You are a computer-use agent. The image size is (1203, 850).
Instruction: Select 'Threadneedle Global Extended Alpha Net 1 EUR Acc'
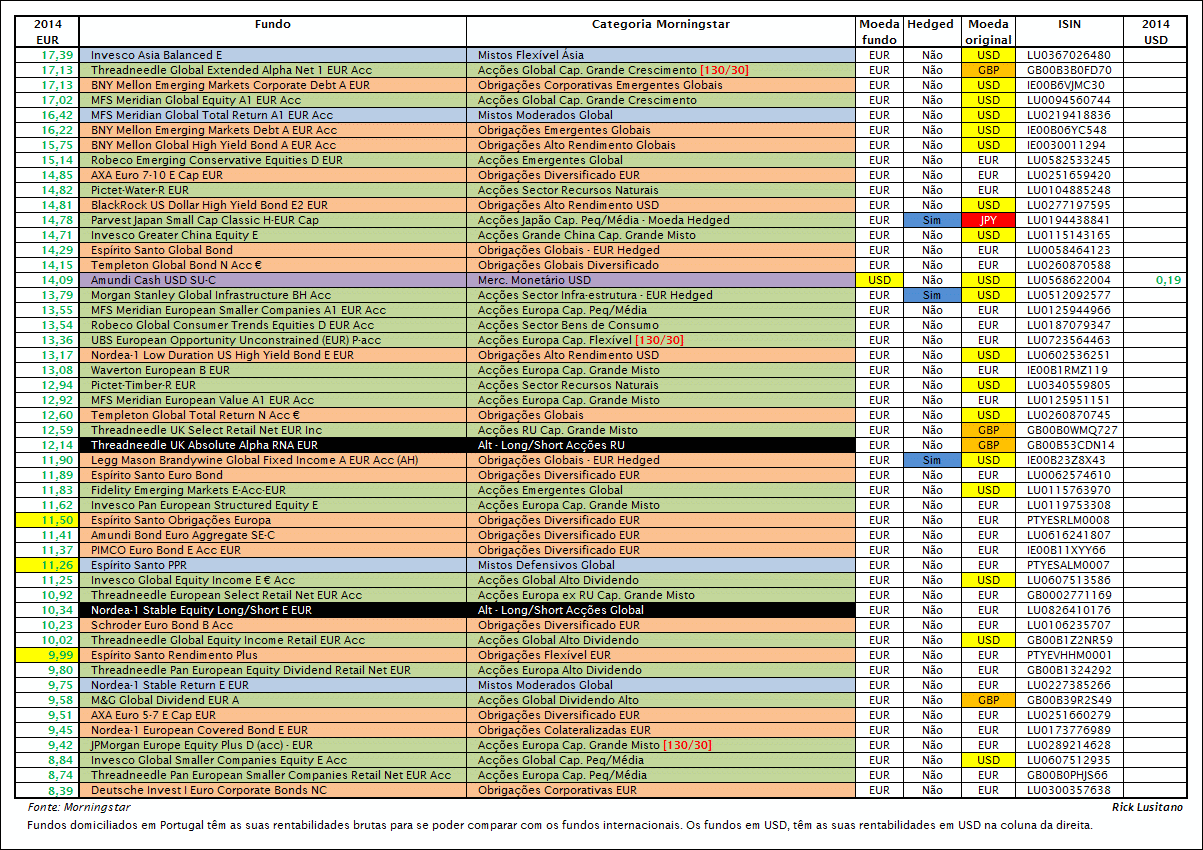point(273,70)
